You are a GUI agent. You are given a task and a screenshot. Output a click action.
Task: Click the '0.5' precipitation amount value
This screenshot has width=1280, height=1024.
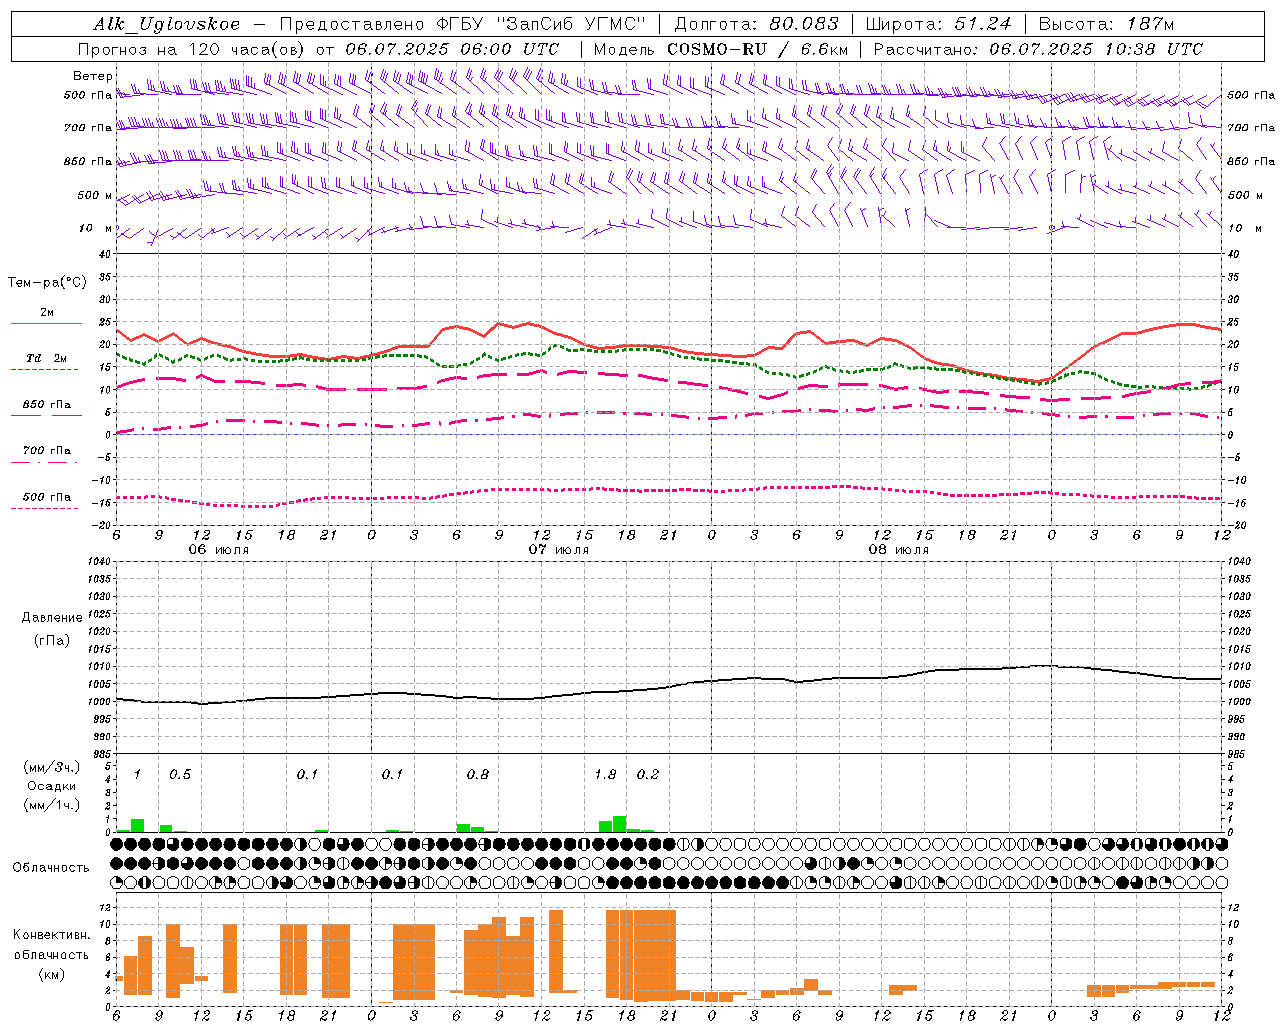click(x=180, y=775)
